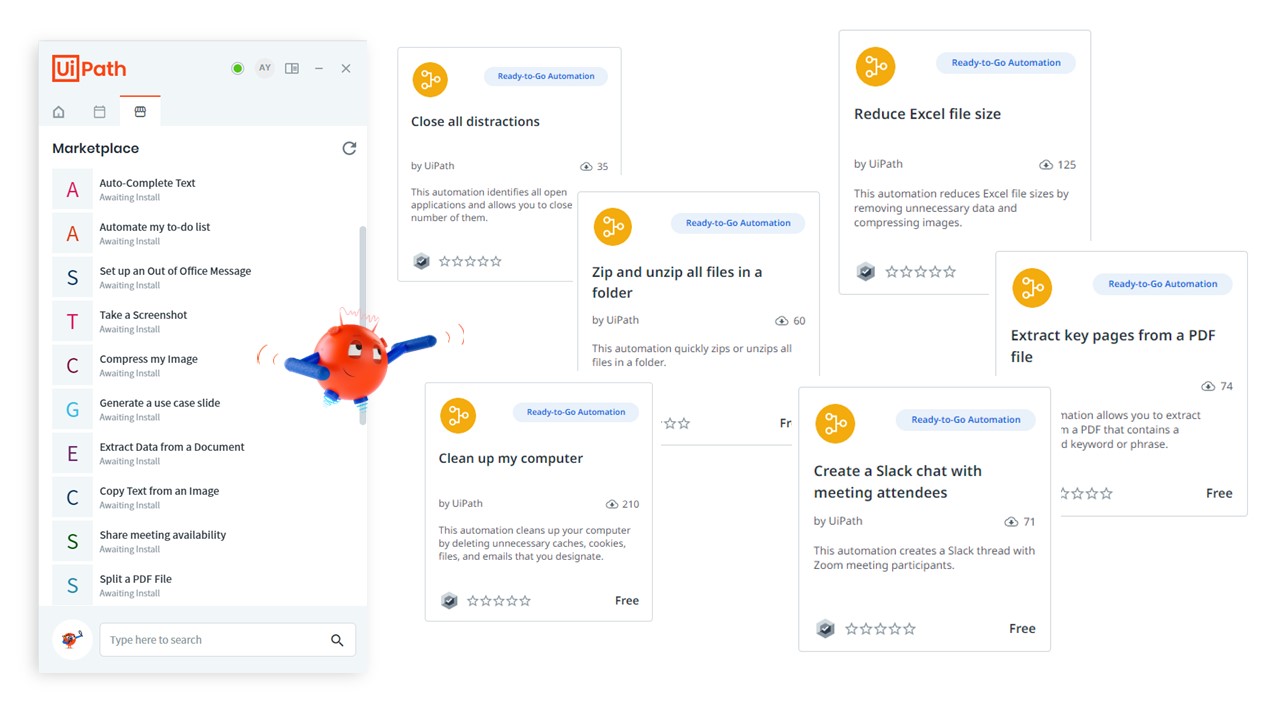Select Compress my Image automation
Screen dimensions: 1280x720
coord(205,366)
